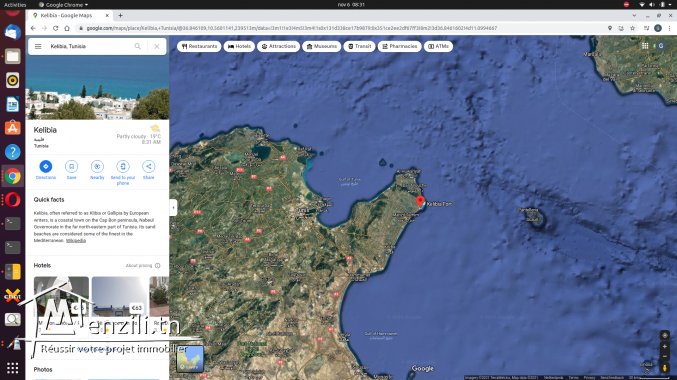The height and width of the screenshot is (380, 677).
Task: Click the search magnifier in Maps search box
Action: coord(138,46)
